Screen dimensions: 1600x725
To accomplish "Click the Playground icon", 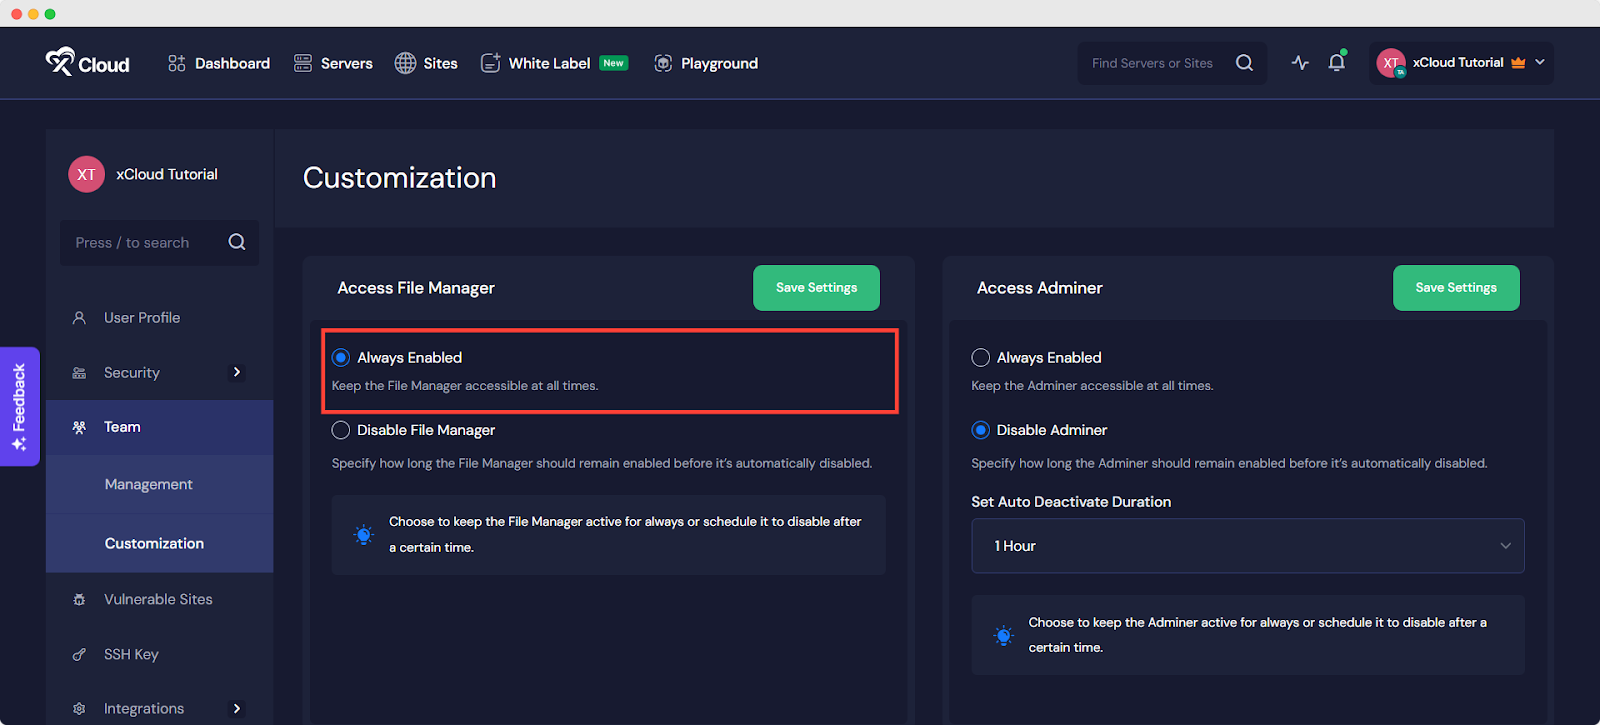I will (663, 63).
